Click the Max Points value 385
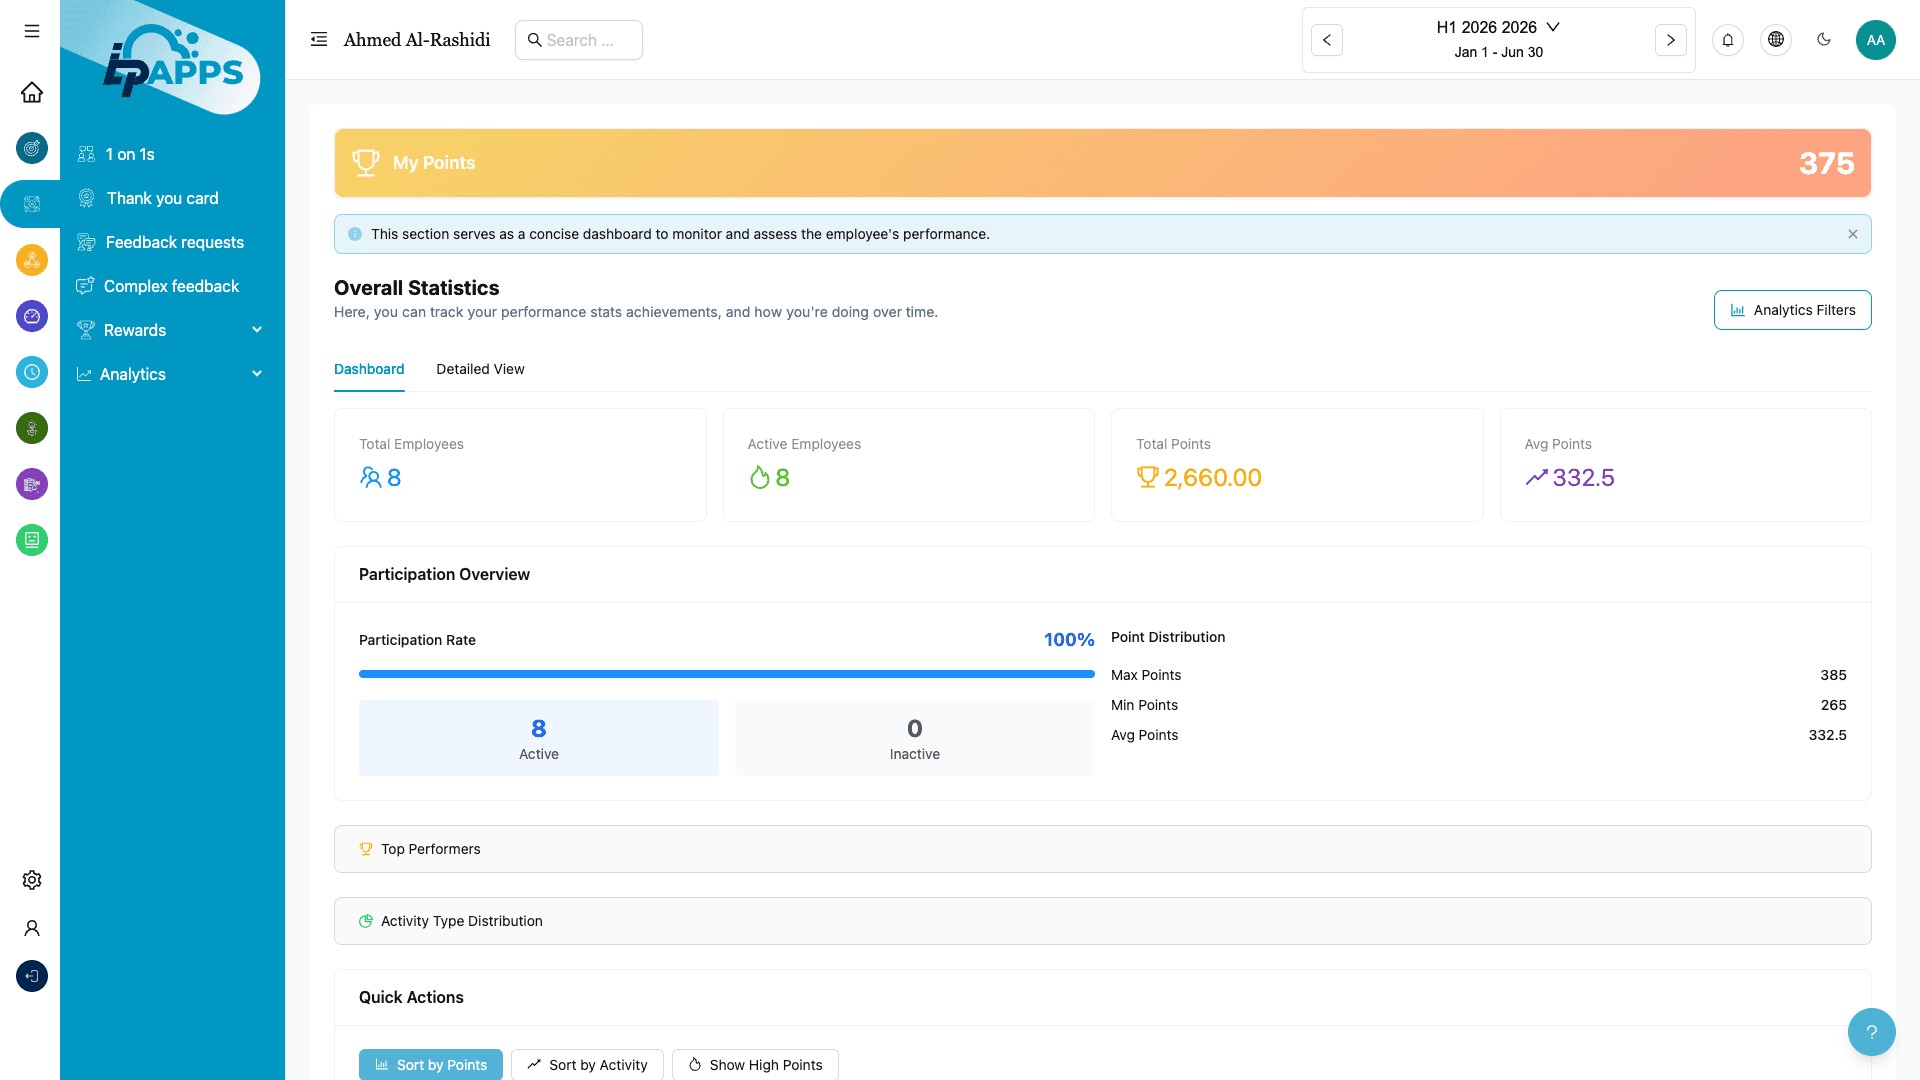1920x1080 pixels. (1833, 675)
